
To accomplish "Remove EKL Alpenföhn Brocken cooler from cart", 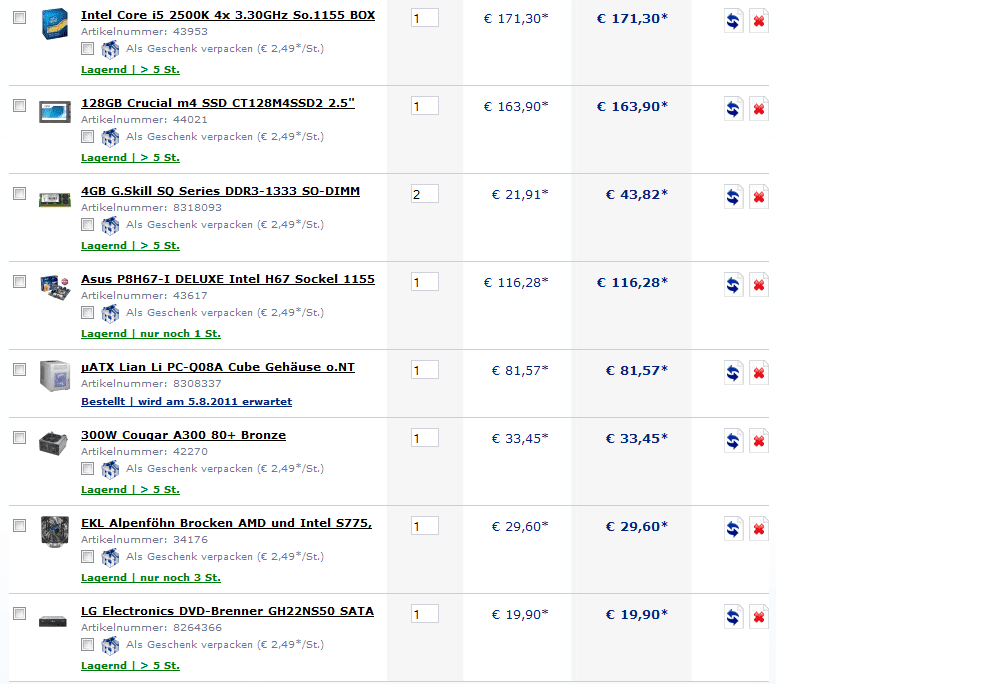I will pos(759,529).
